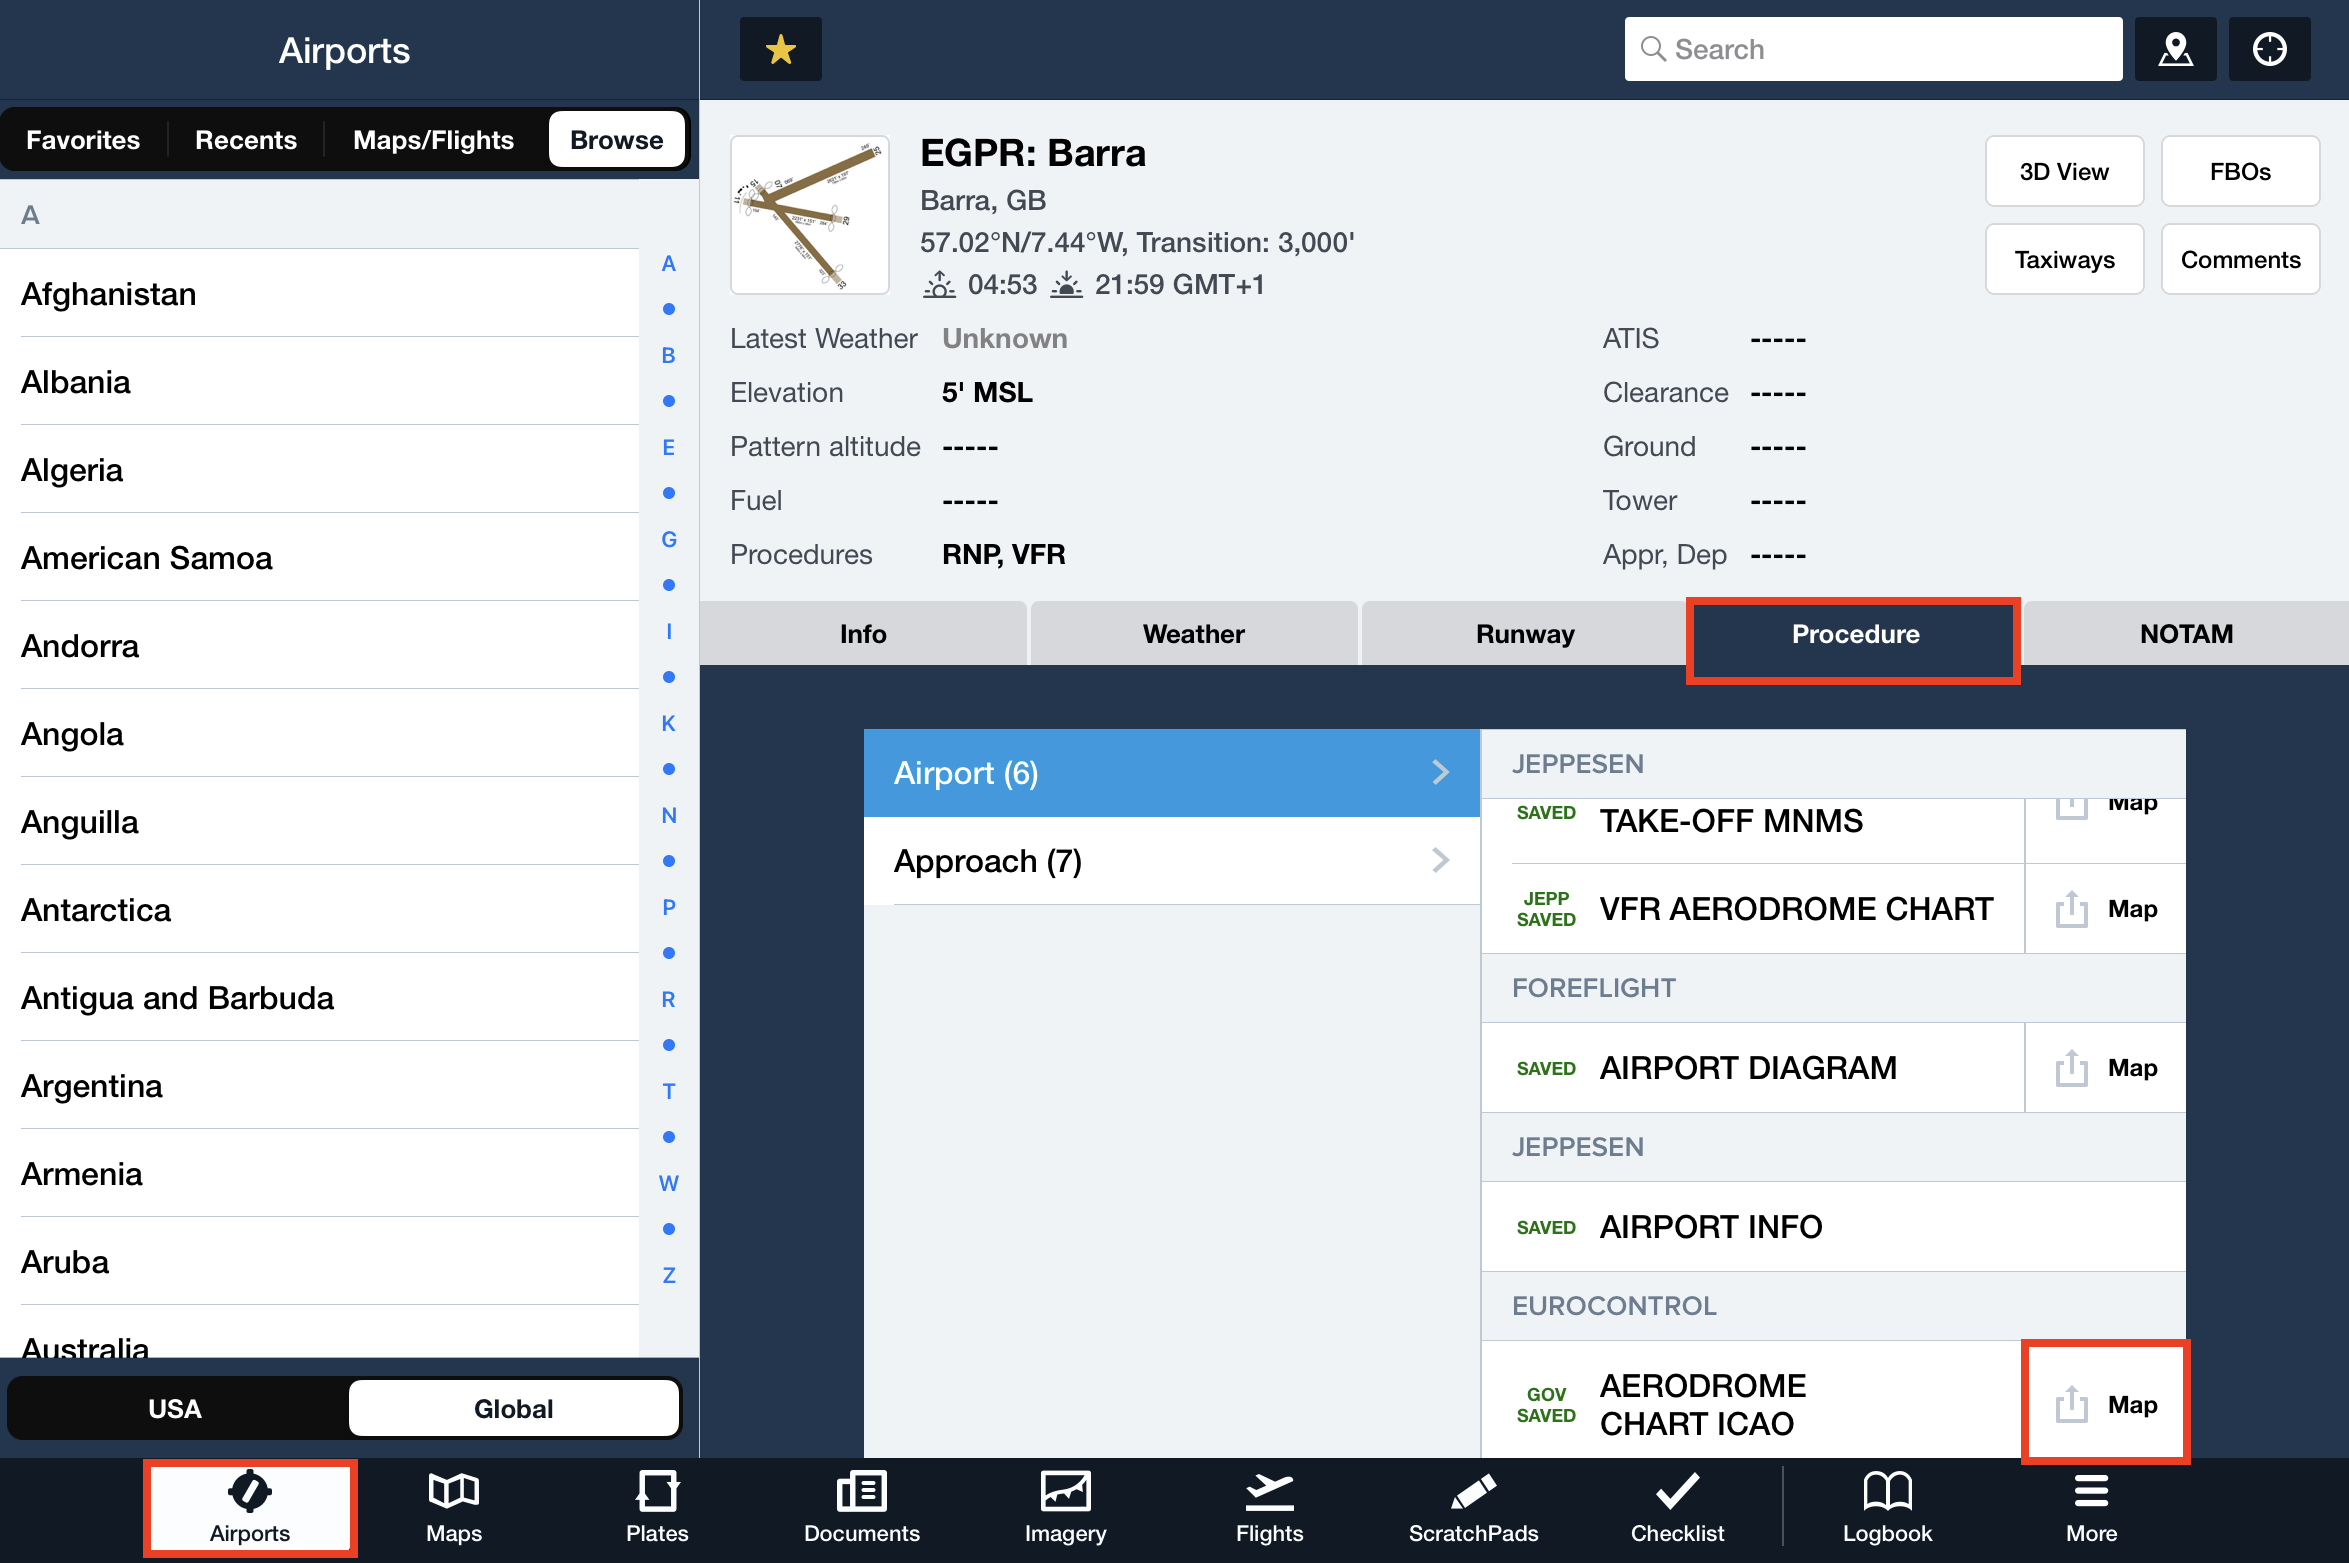
Task: Expand the Airport (6) procedures group
Action: (x=1171, y=773)
